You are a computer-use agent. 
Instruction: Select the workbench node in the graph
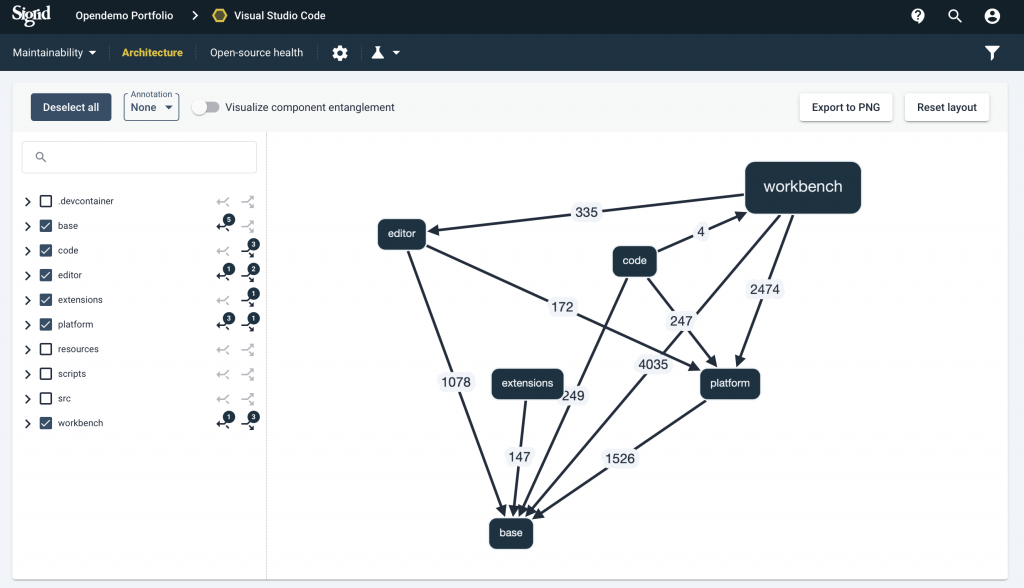pyautogui.click(x=803, y=188)
